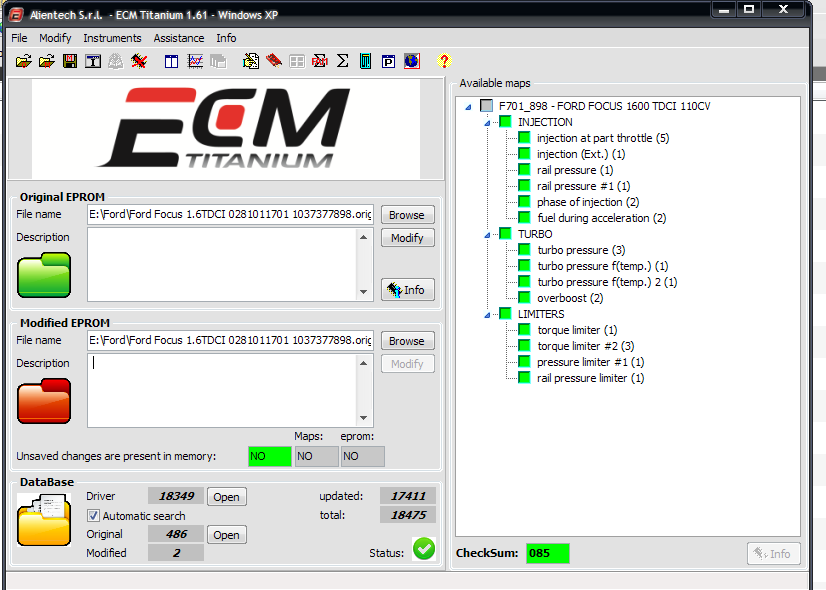The height and width of the screenshot is (590, 826).
Task: Click the green Original EPROM folder icon
Action: coord(44,275)
